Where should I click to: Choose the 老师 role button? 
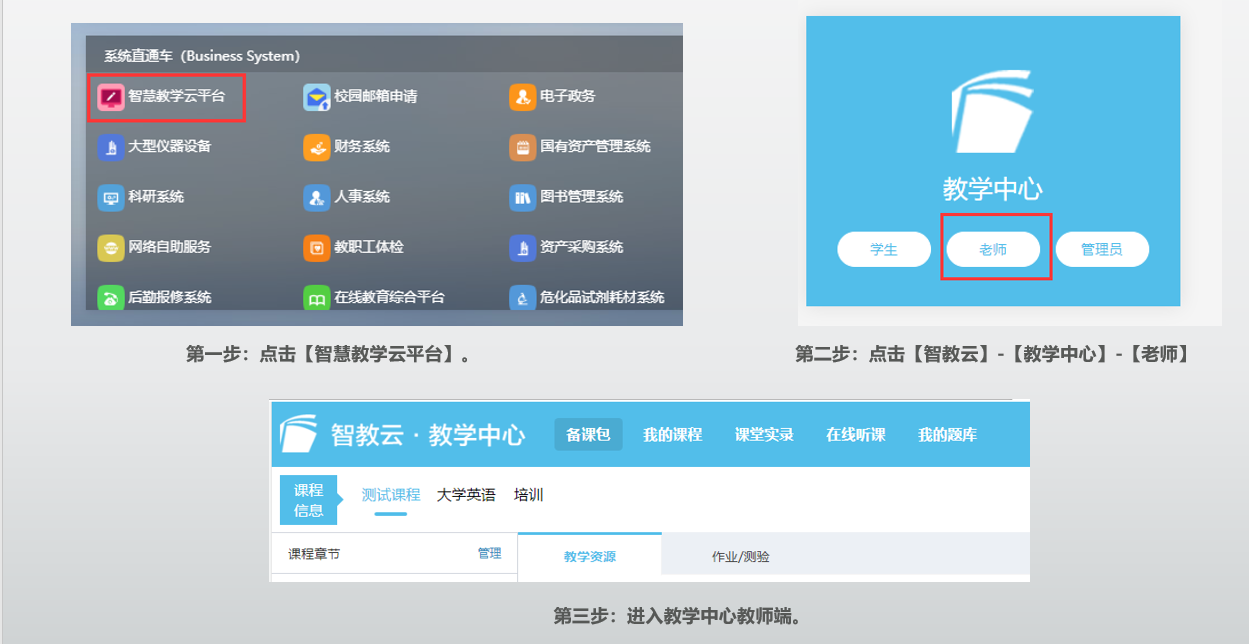[x=993, y=249]
